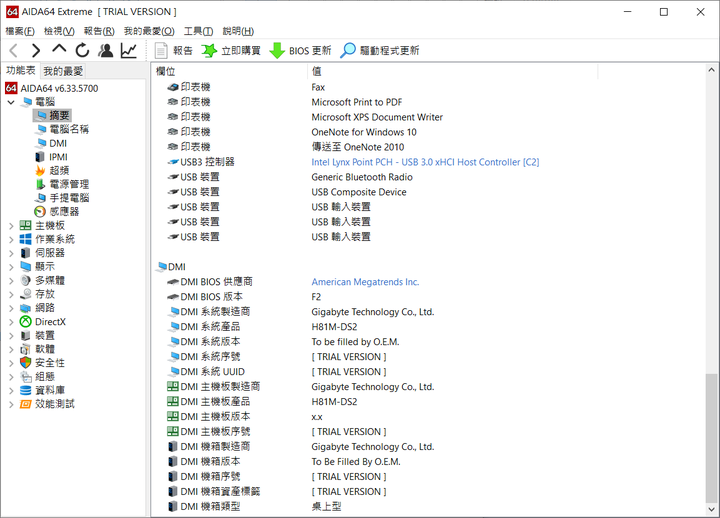Viewport: 720px width, 518px height.
Task: Open Intel Lynx Point PCH USB link
Action: pos(425,162)
